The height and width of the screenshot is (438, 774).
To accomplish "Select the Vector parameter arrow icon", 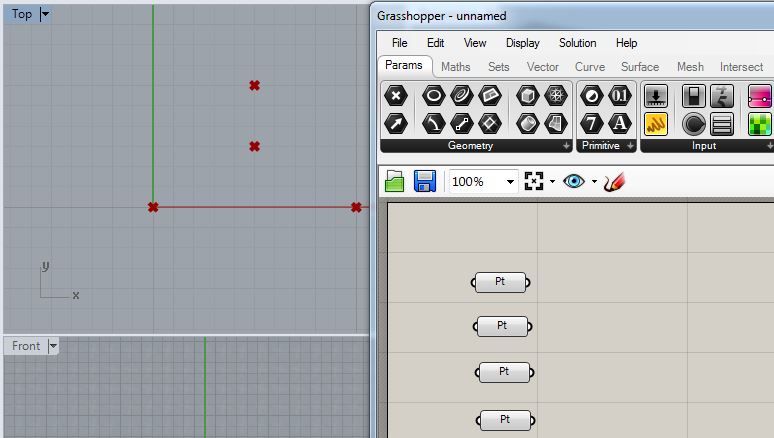I will click(397, 124).
